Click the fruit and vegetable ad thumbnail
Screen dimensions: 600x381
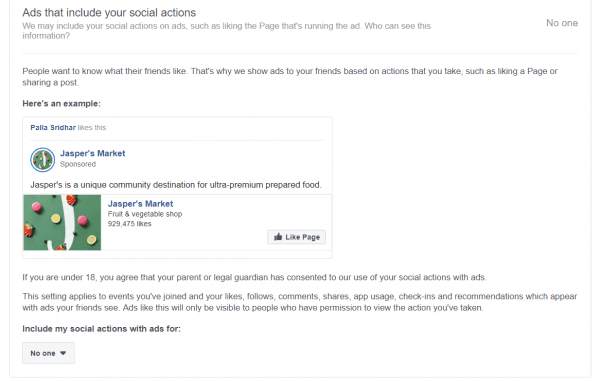tap(62, 222)
